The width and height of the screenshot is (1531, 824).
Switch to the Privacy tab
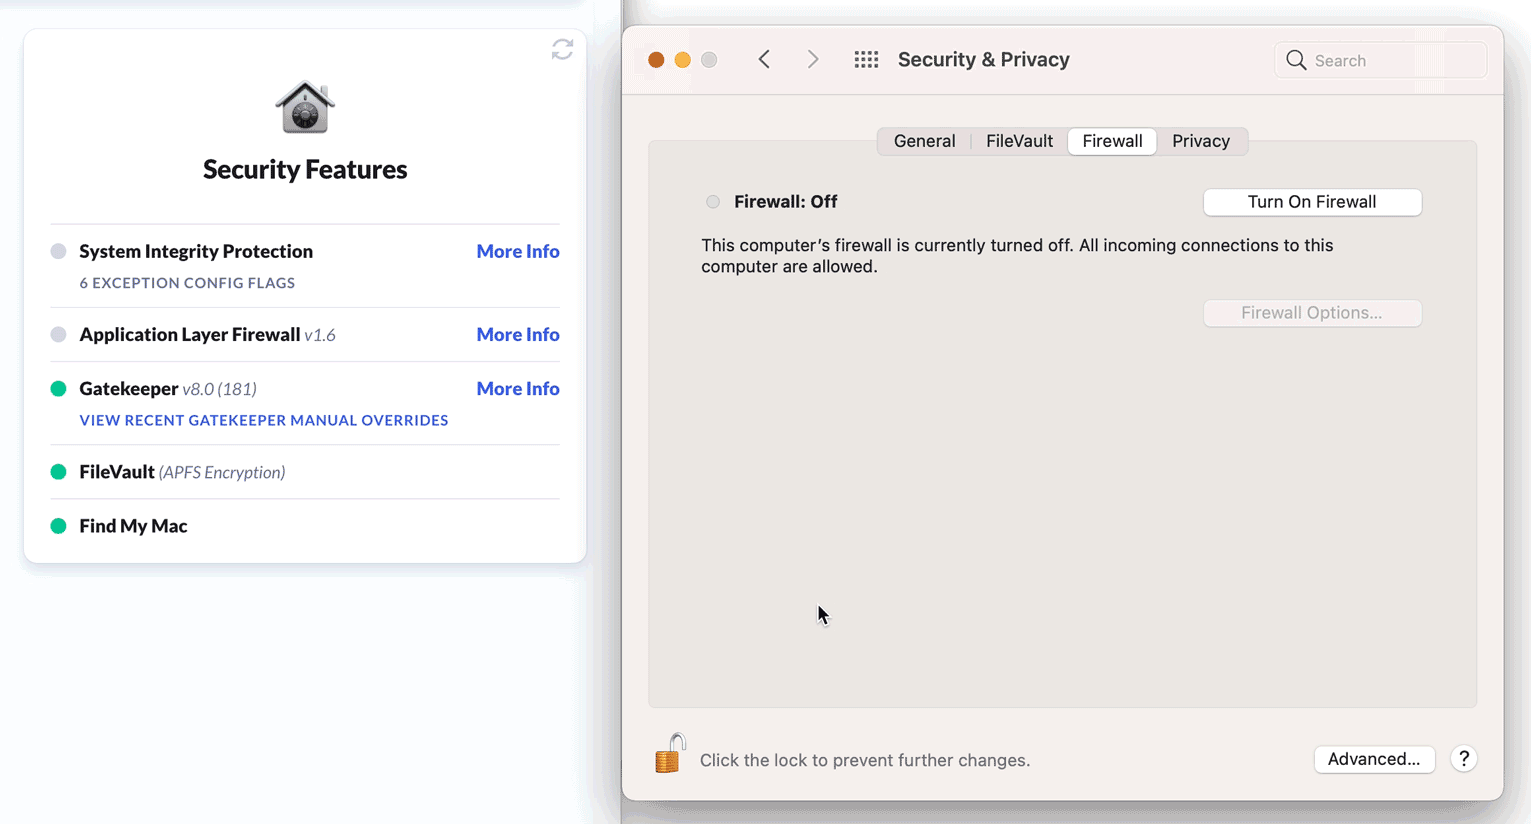click(1200, 141)
